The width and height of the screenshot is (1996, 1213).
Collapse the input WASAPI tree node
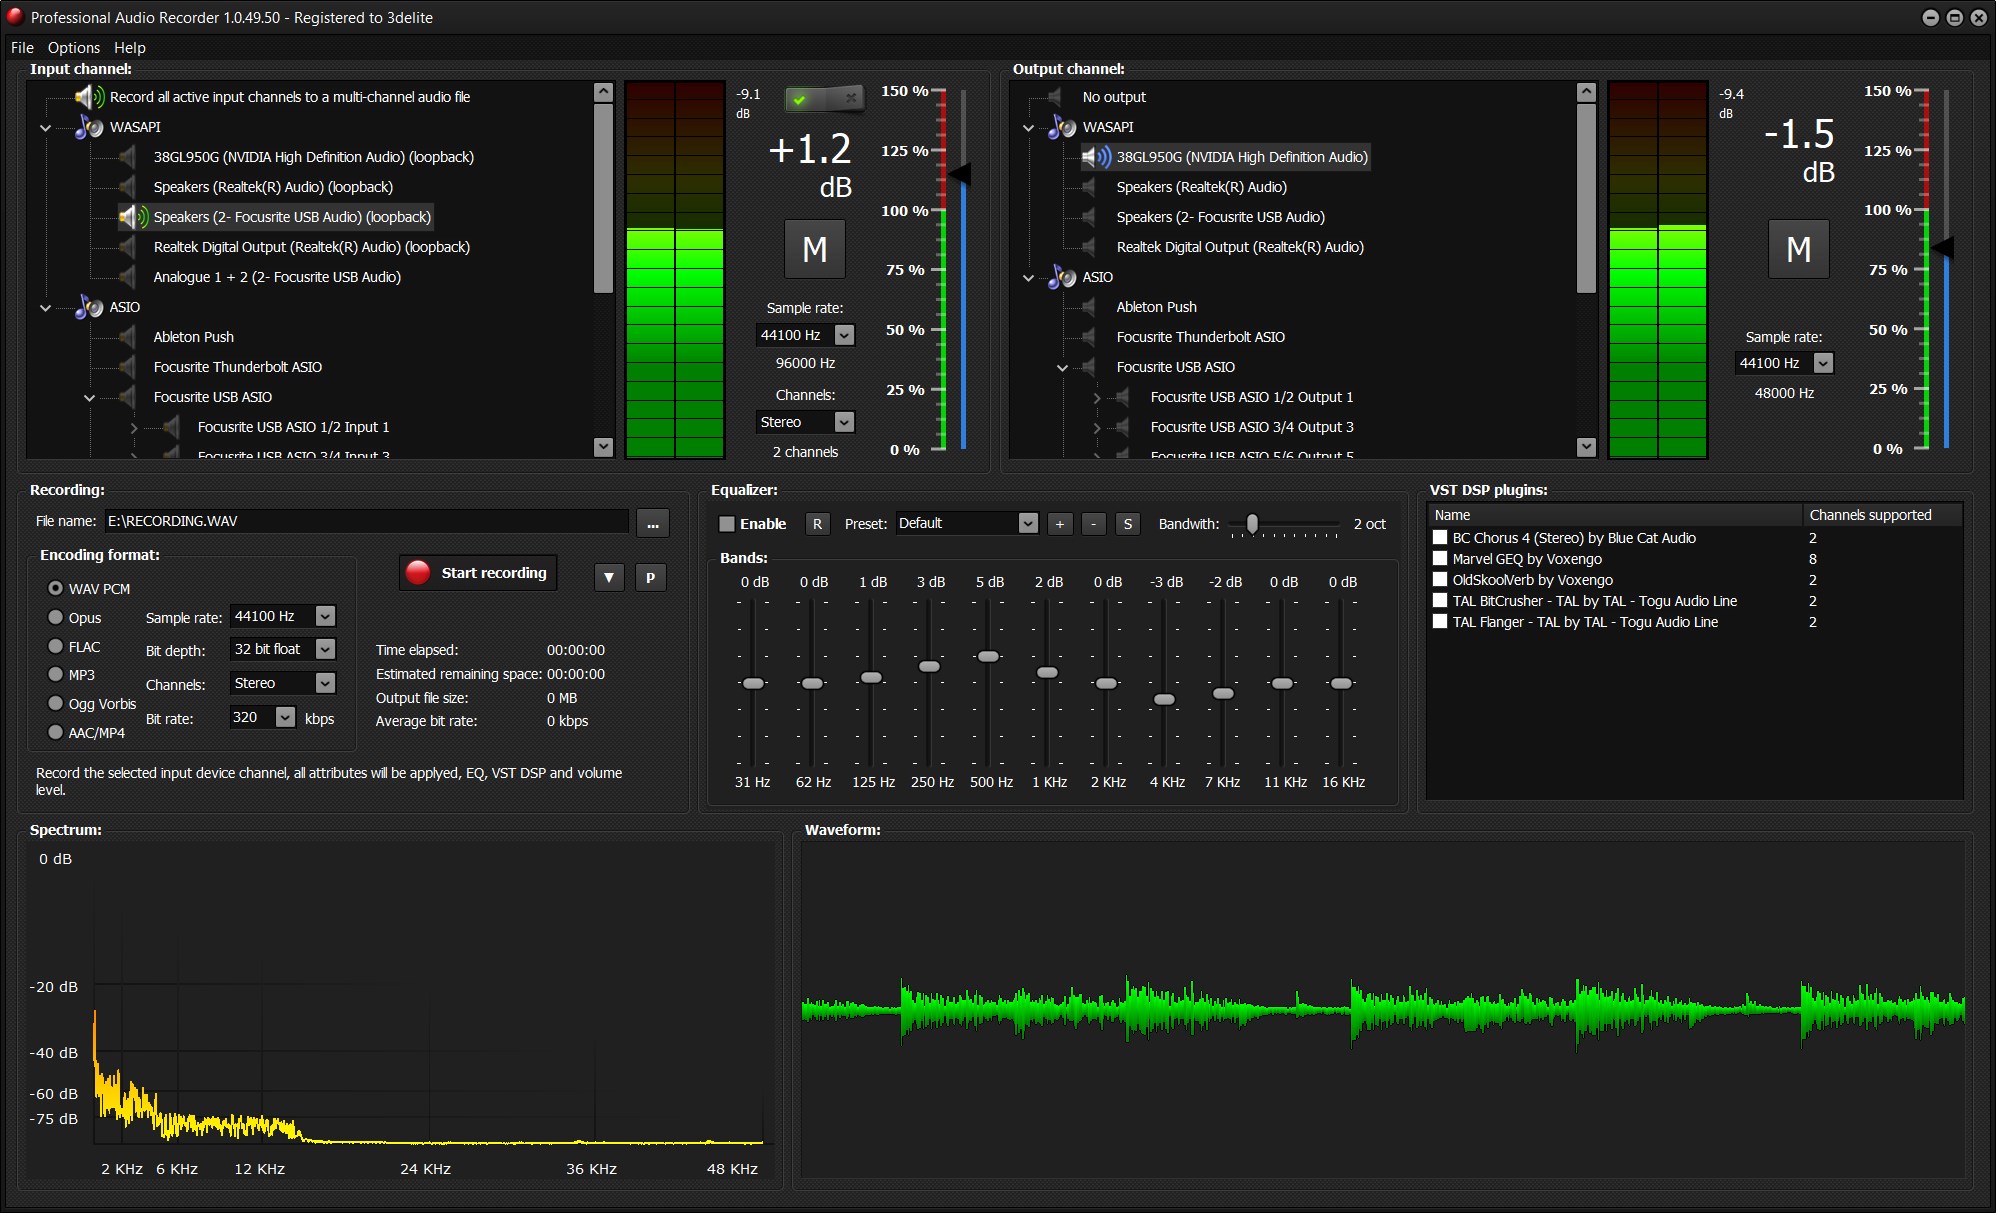point(46,128)
